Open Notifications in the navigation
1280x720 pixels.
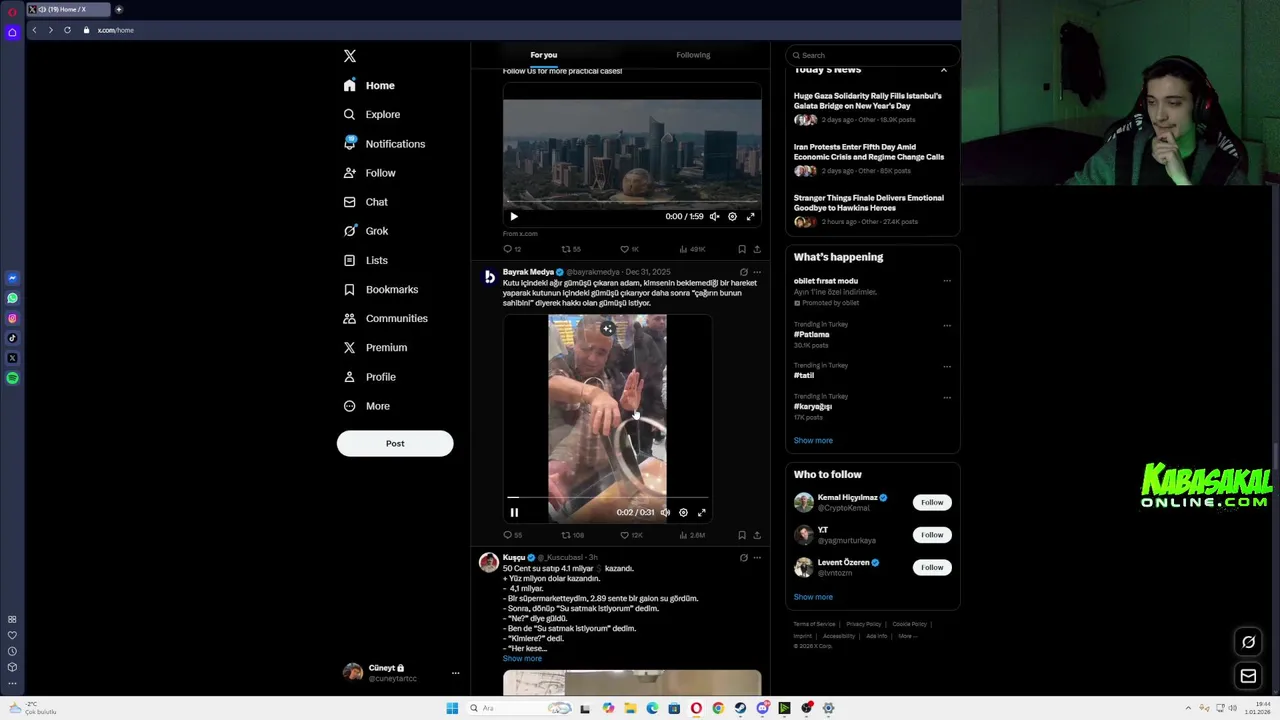click(x=384, y=144)
